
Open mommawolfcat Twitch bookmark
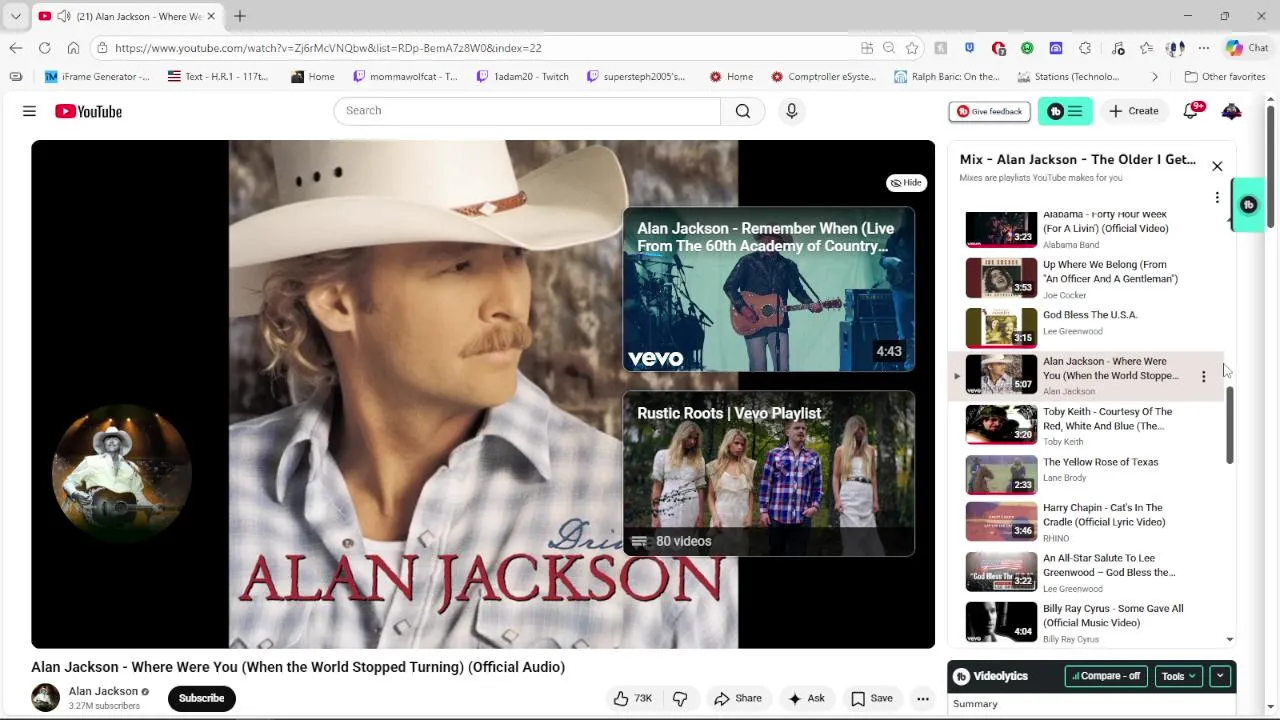click(x=405, y=76)
